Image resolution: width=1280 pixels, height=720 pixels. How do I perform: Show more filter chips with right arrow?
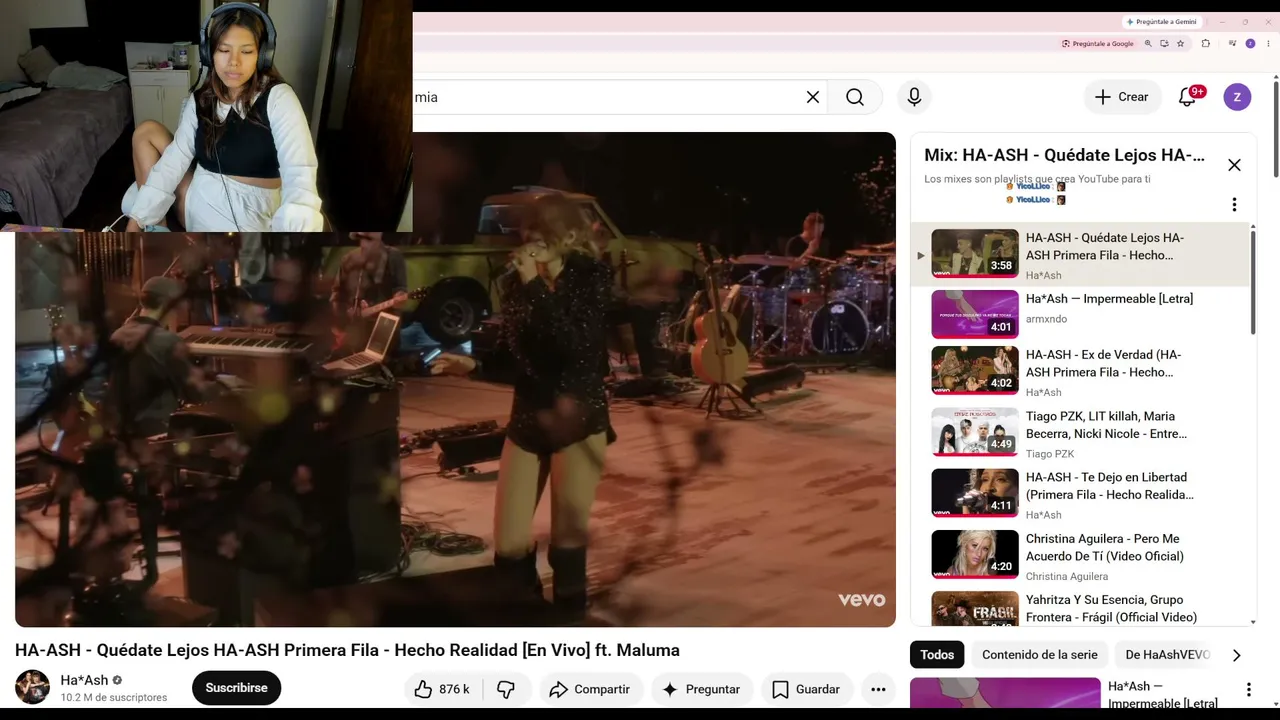point(1236,655)
